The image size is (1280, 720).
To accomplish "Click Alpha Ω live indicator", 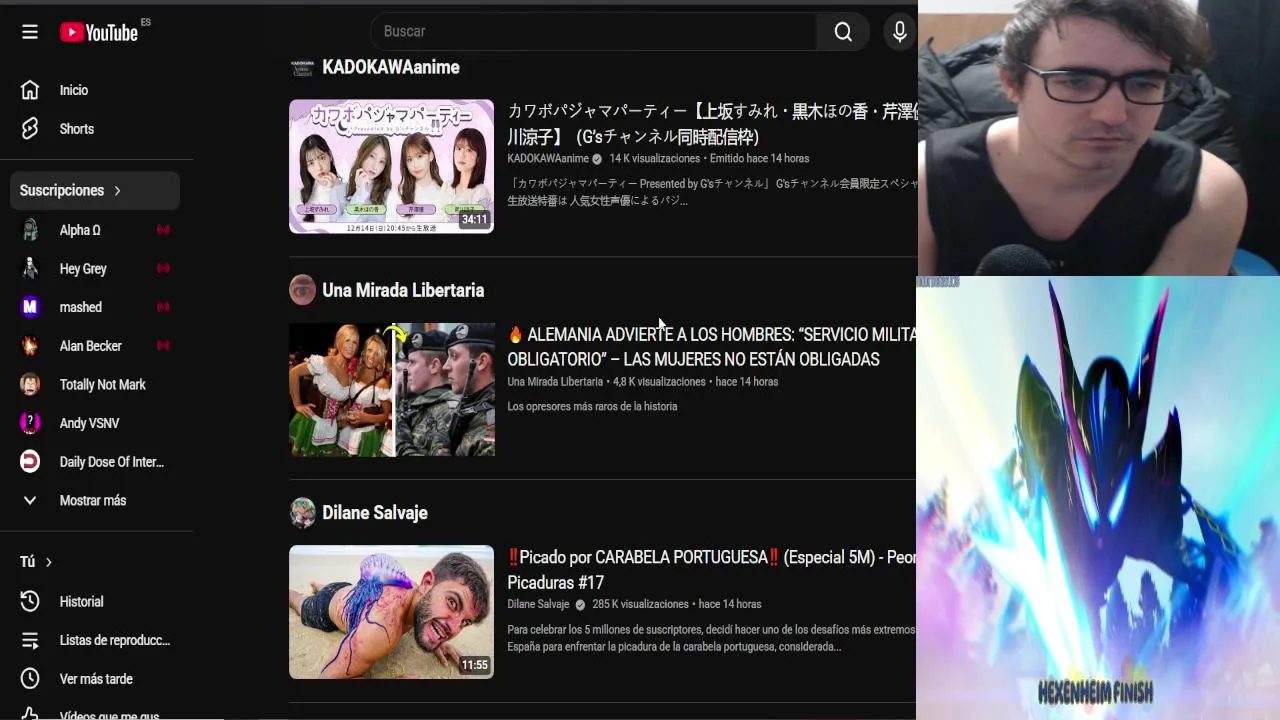I will click(x=163, y=230).
